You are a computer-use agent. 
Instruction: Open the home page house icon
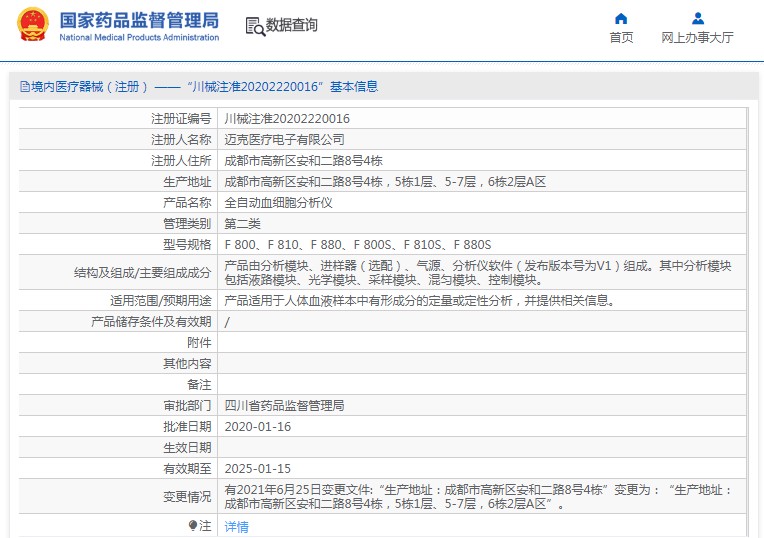click(621, 19)
